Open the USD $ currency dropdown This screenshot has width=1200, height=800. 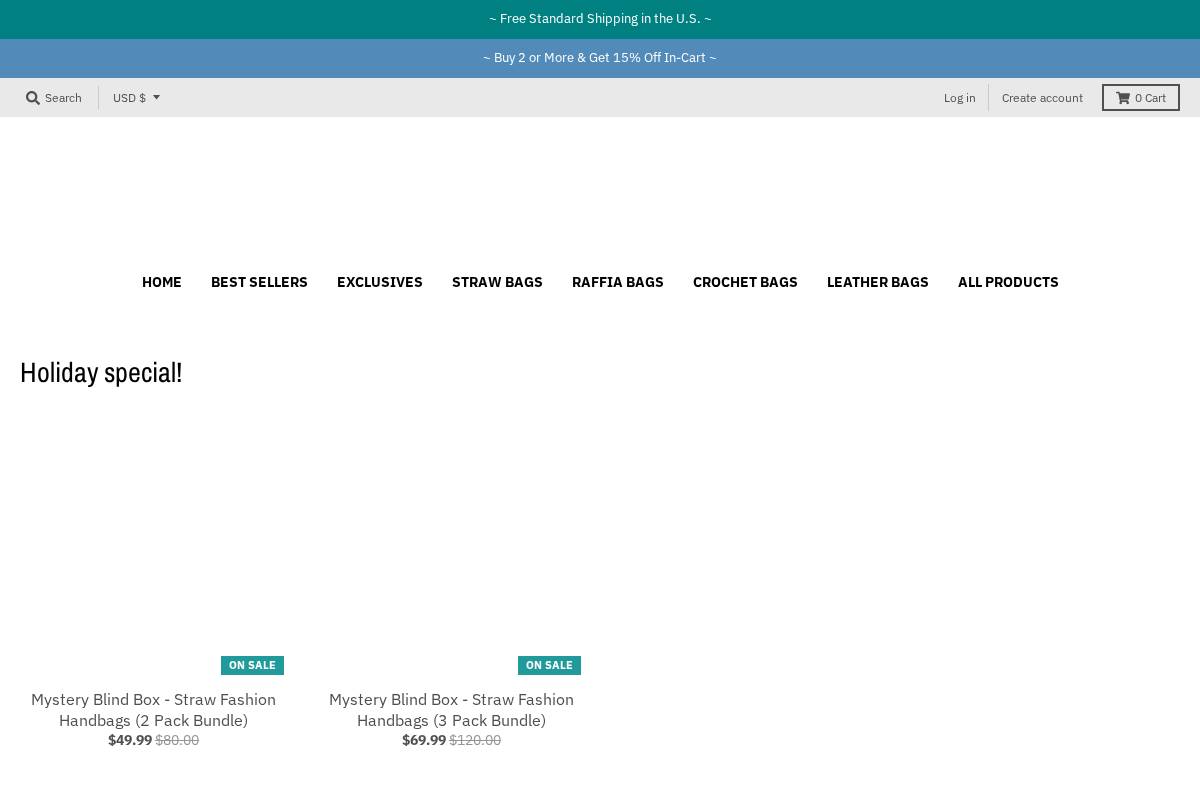click(x=129, y=97)
